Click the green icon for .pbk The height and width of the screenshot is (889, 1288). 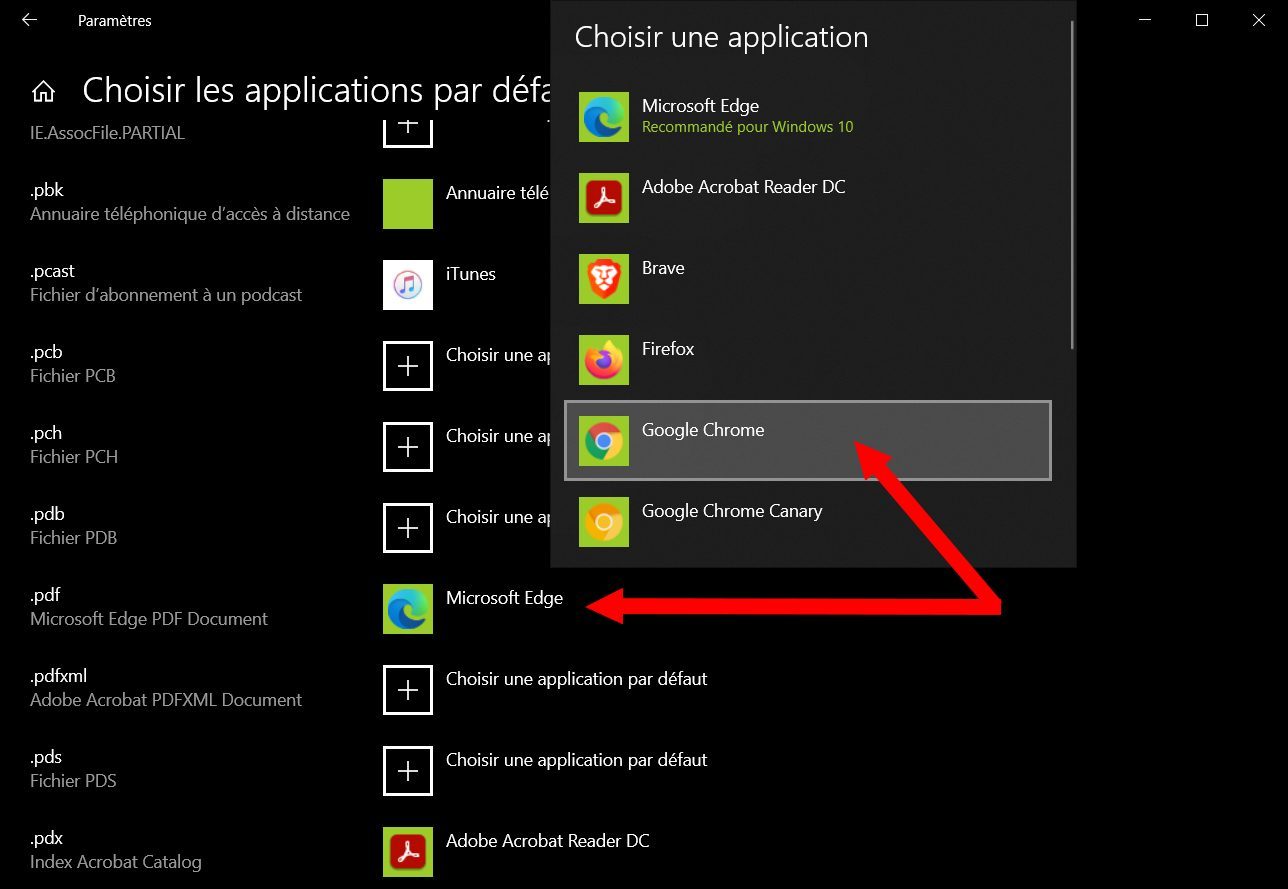click(408, 204)
